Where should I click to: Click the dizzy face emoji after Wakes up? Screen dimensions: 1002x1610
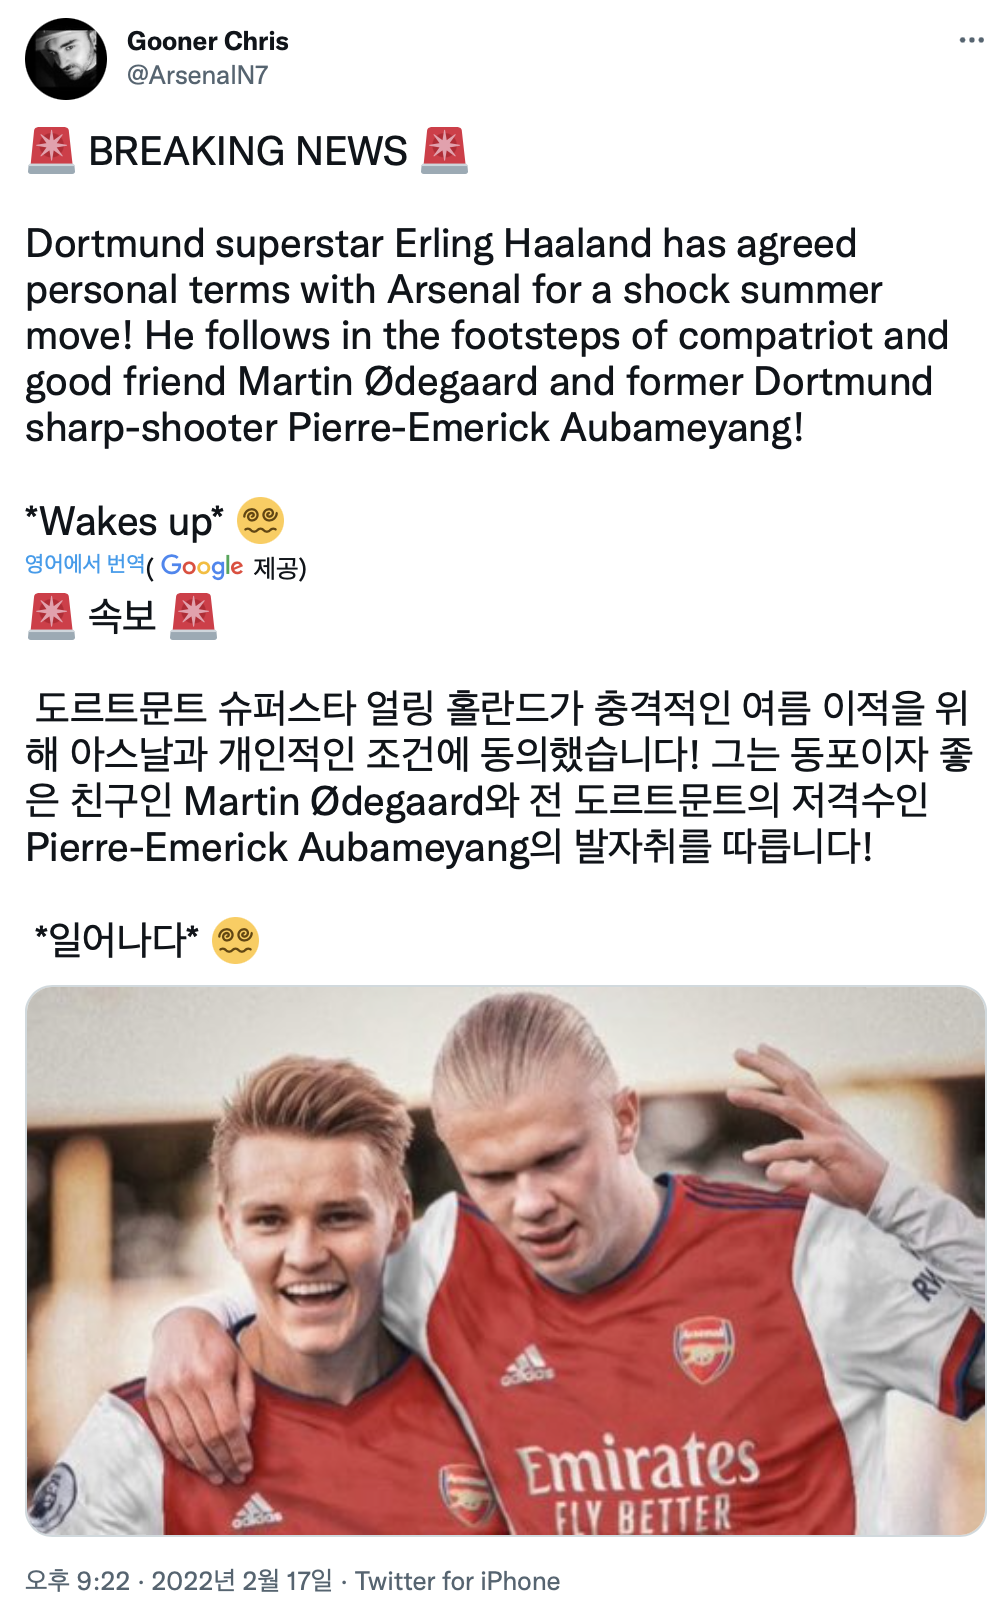[x=260, y=521]
